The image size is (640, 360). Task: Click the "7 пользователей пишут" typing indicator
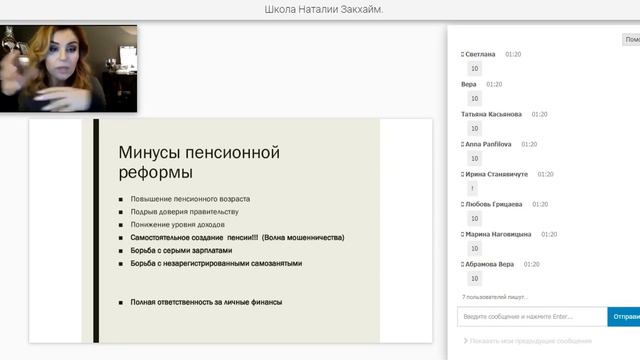(x=495, y=297)
